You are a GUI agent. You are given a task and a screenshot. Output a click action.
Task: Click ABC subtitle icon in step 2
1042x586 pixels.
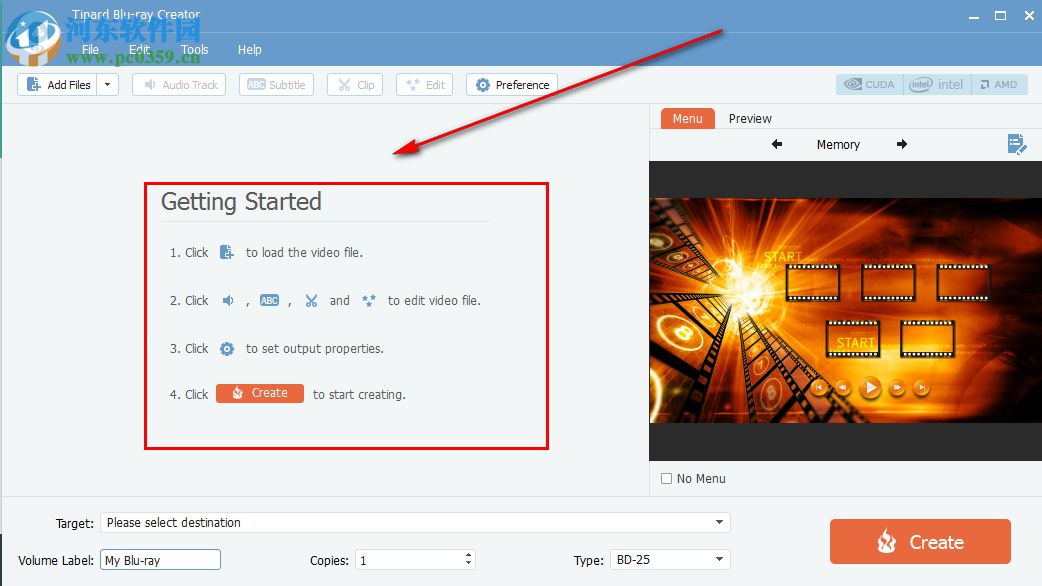(x=269, y=300)
